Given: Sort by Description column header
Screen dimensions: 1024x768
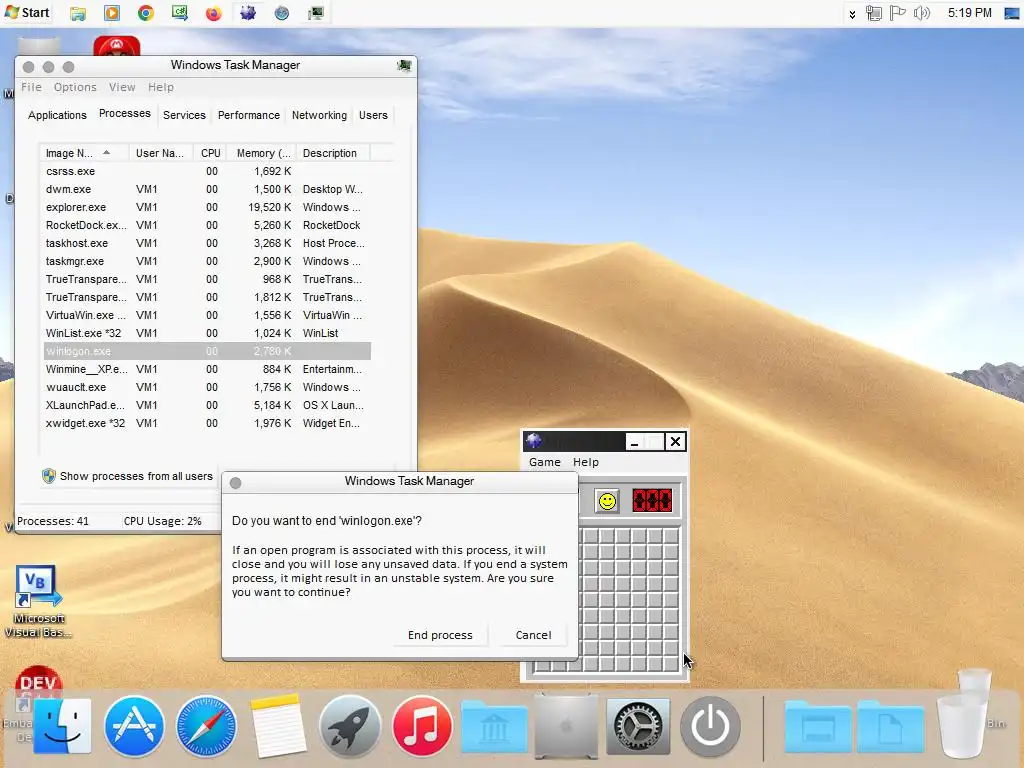Looking at the screenshot, I should click(333, 153).
